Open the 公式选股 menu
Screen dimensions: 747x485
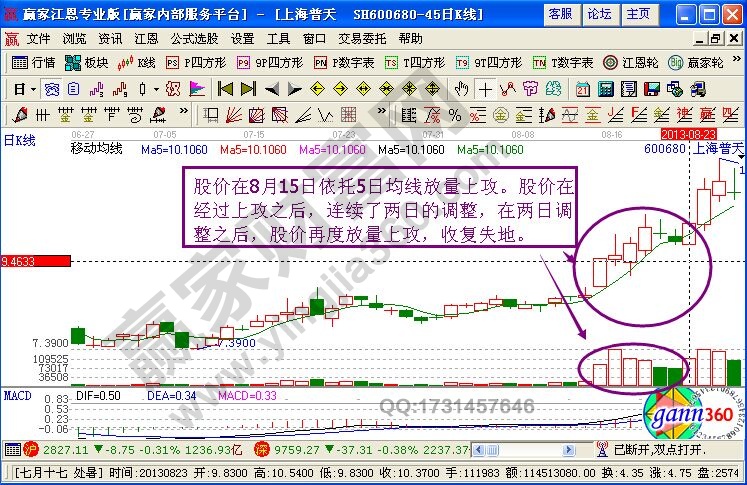coord(193,39)
